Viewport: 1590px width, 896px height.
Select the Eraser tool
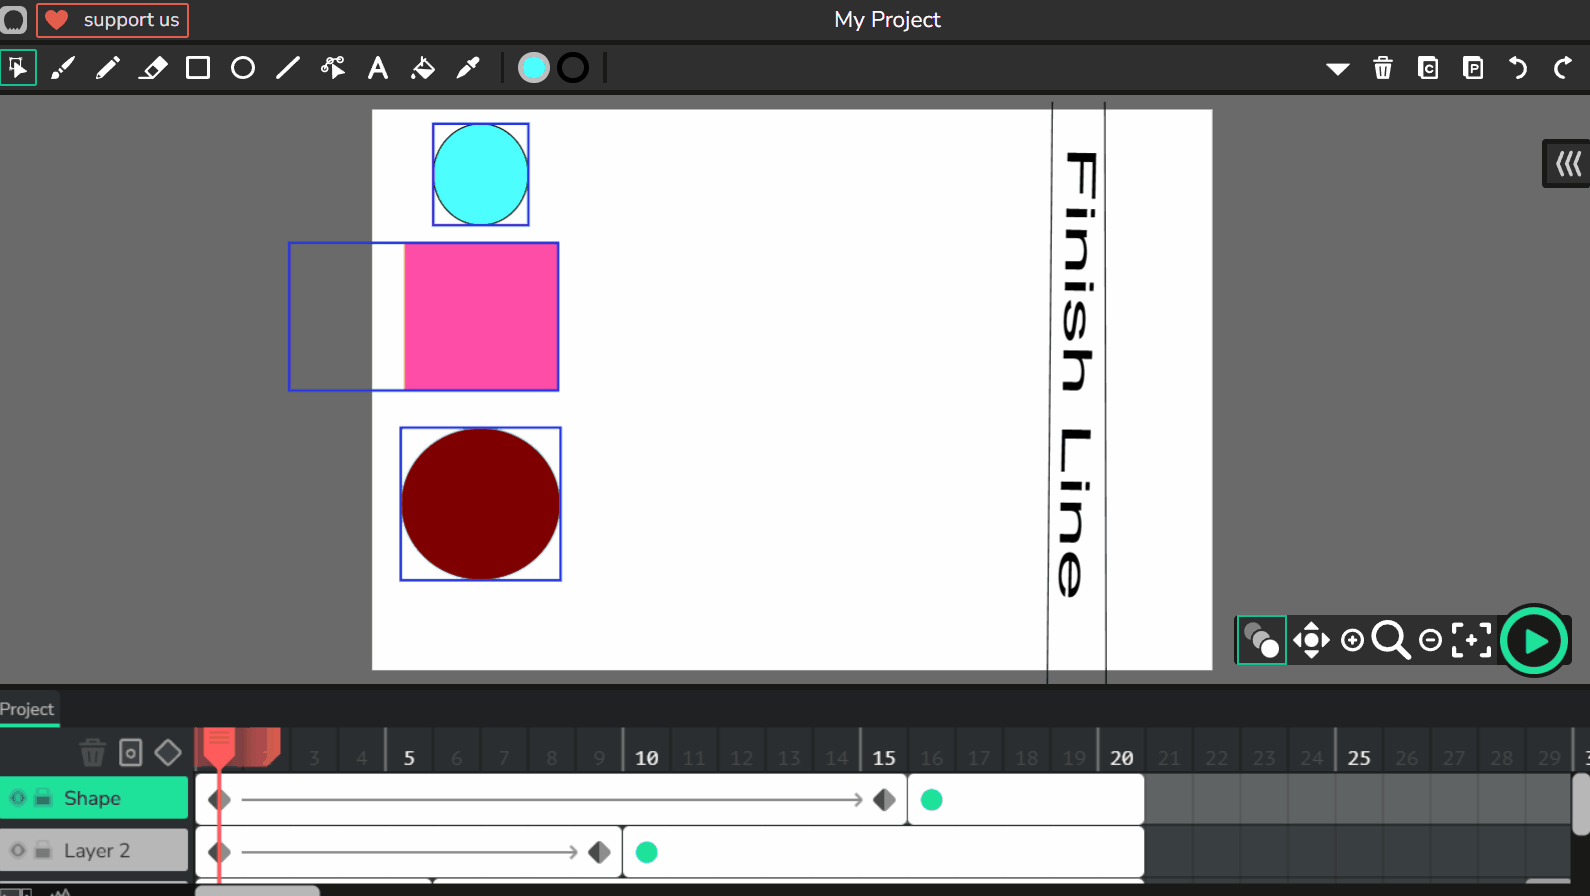(153, 68)
